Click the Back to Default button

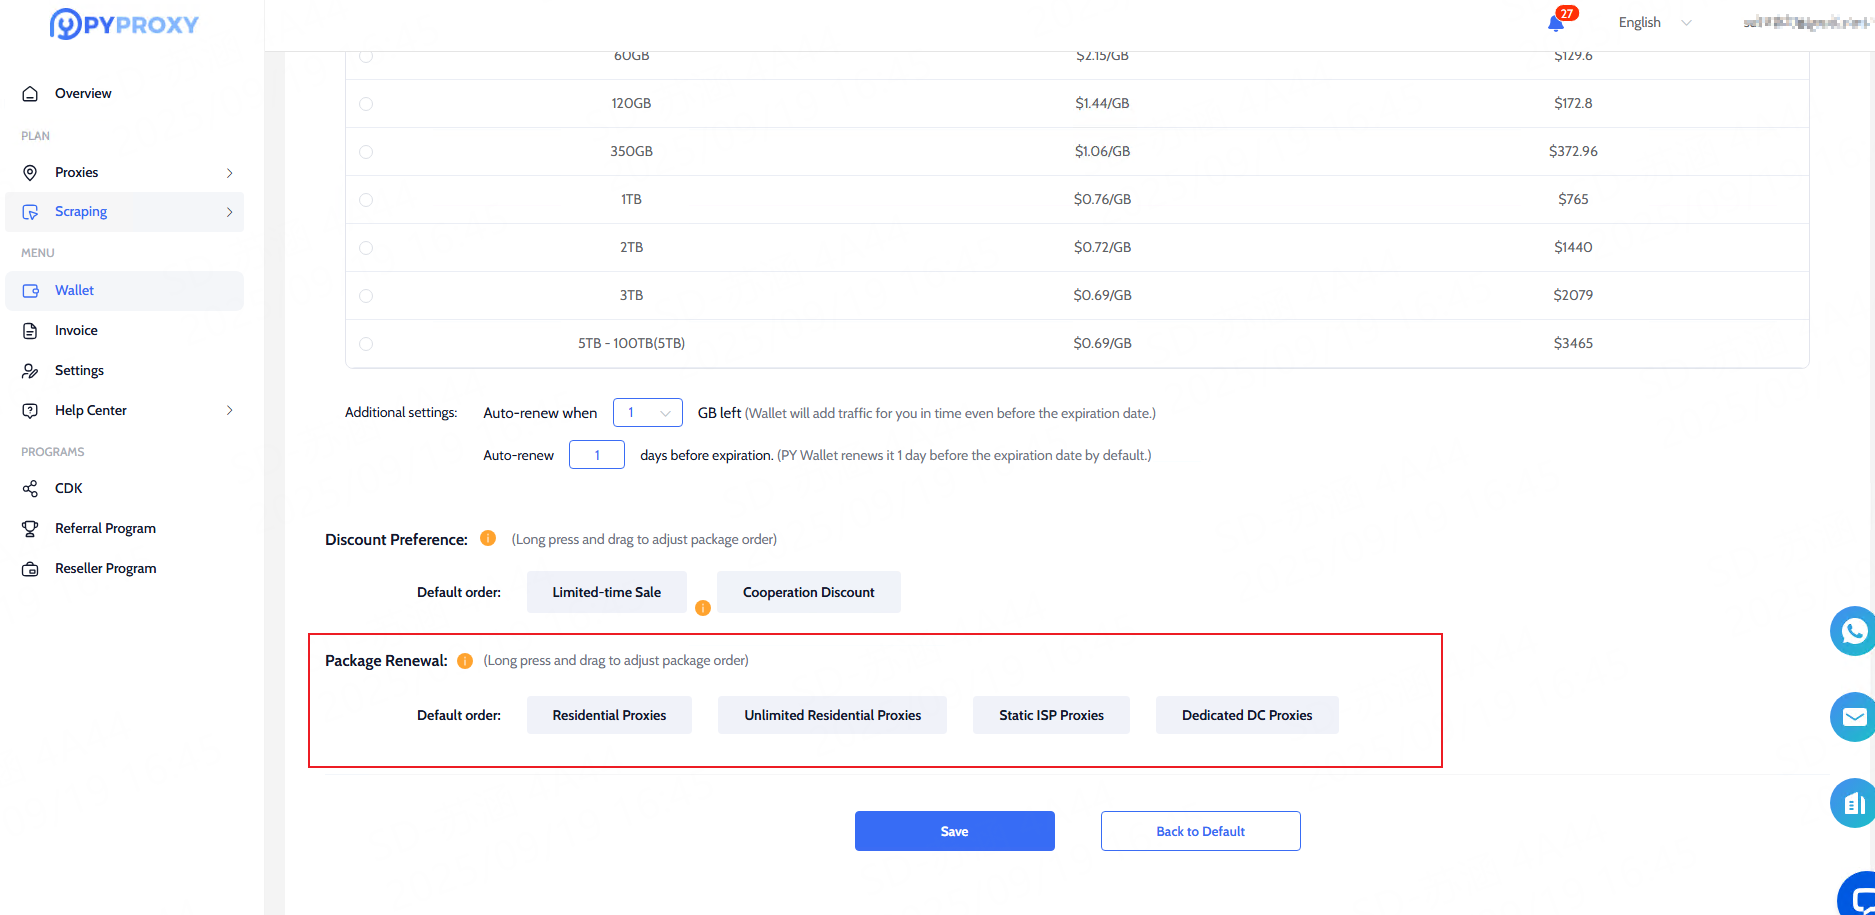point(1200,831)
